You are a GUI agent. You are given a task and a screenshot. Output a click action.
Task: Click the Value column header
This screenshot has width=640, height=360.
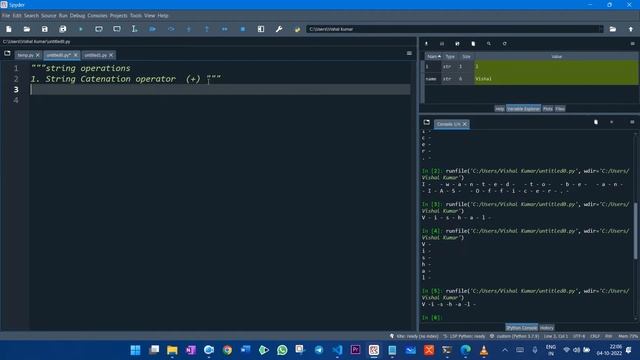click(556, 57)
